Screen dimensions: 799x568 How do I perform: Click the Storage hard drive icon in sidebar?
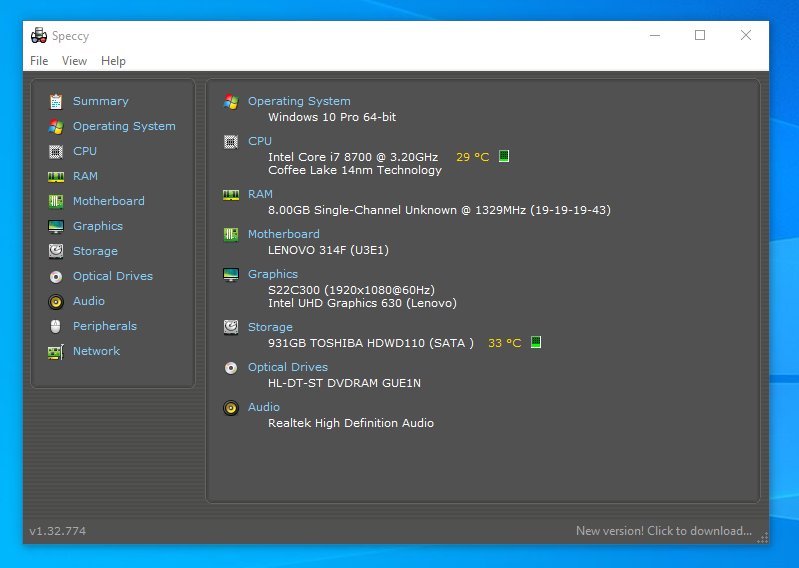click(x=56, y=251)
